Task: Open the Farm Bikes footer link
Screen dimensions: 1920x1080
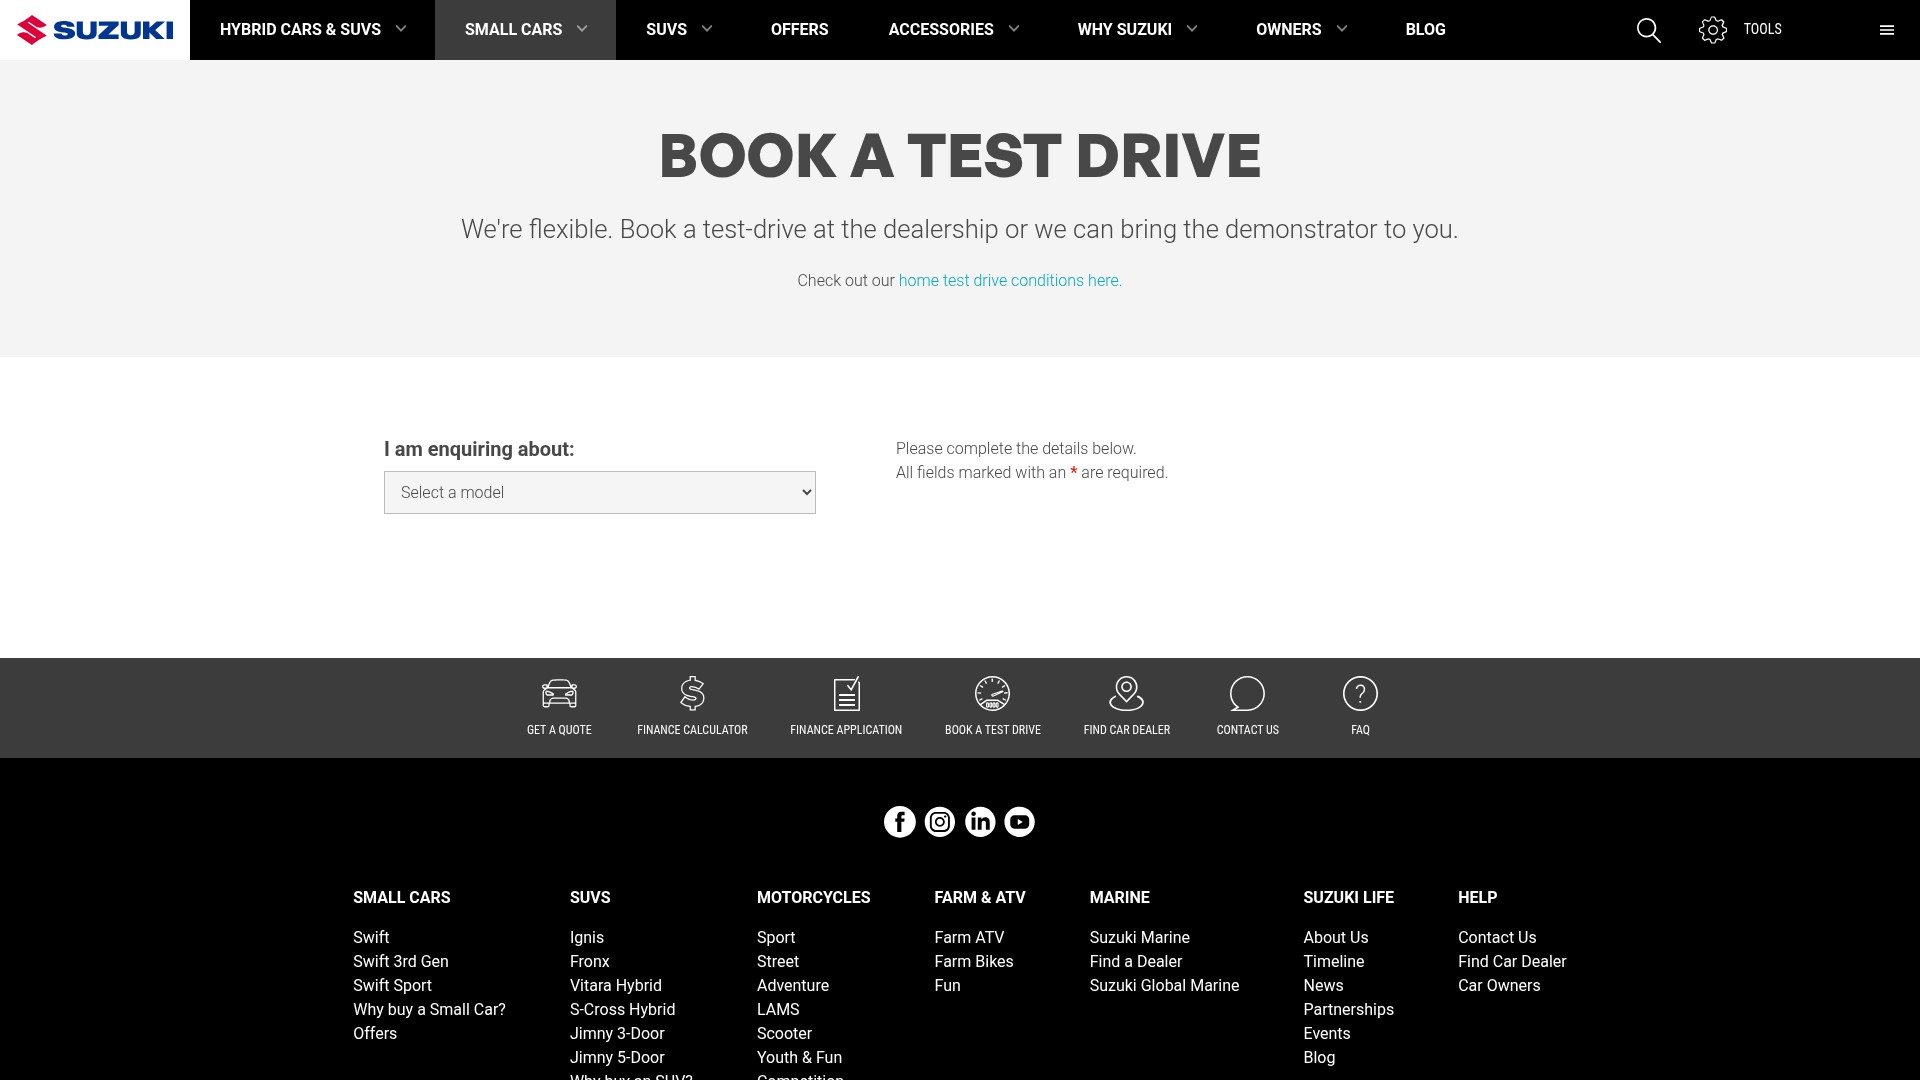Action: pyautogui.click(x=974, y=962)
